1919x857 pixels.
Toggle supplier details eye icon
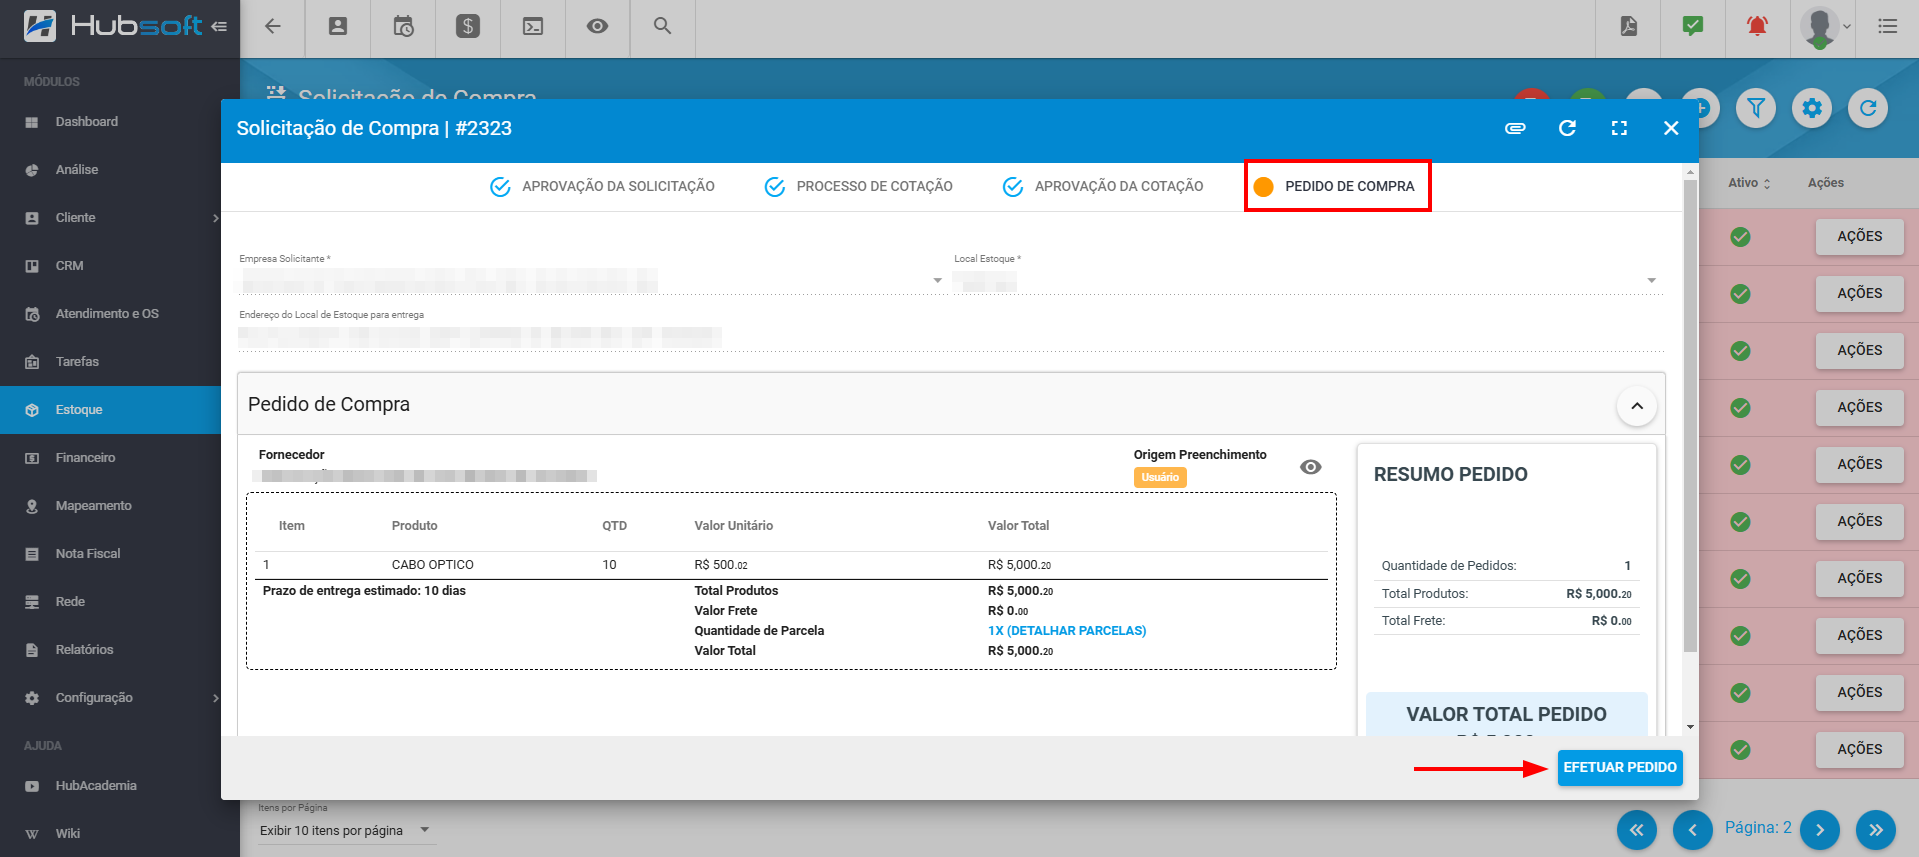(1310, 467)
